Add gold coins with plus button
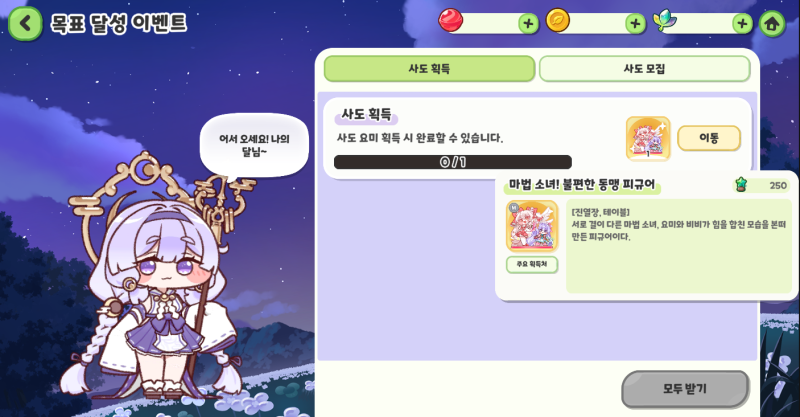The height and width of the screenshot is (417, 800). (635, 23)
